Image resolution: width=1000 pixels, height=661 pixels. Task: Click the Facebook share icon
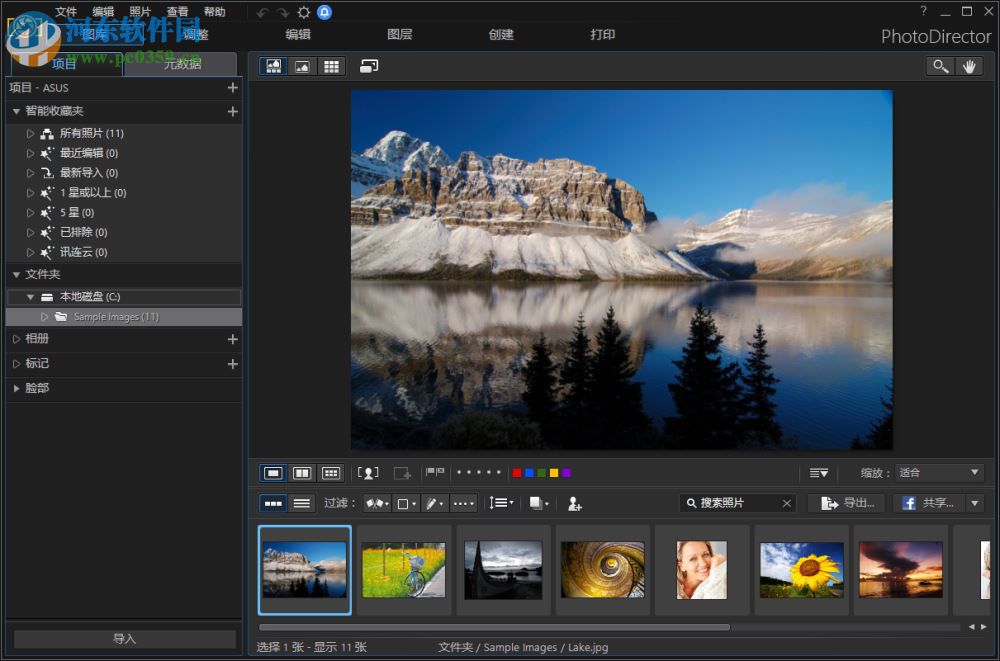[x=910, y=504]
